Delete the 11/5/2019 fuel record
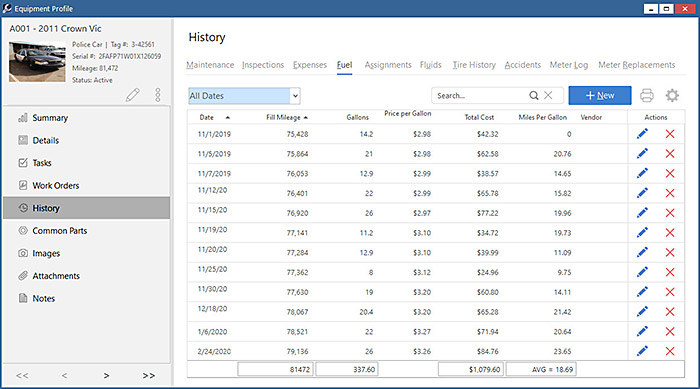Viewport: 700px width, 389px height. pyautogui.click(x=670, y=154)
